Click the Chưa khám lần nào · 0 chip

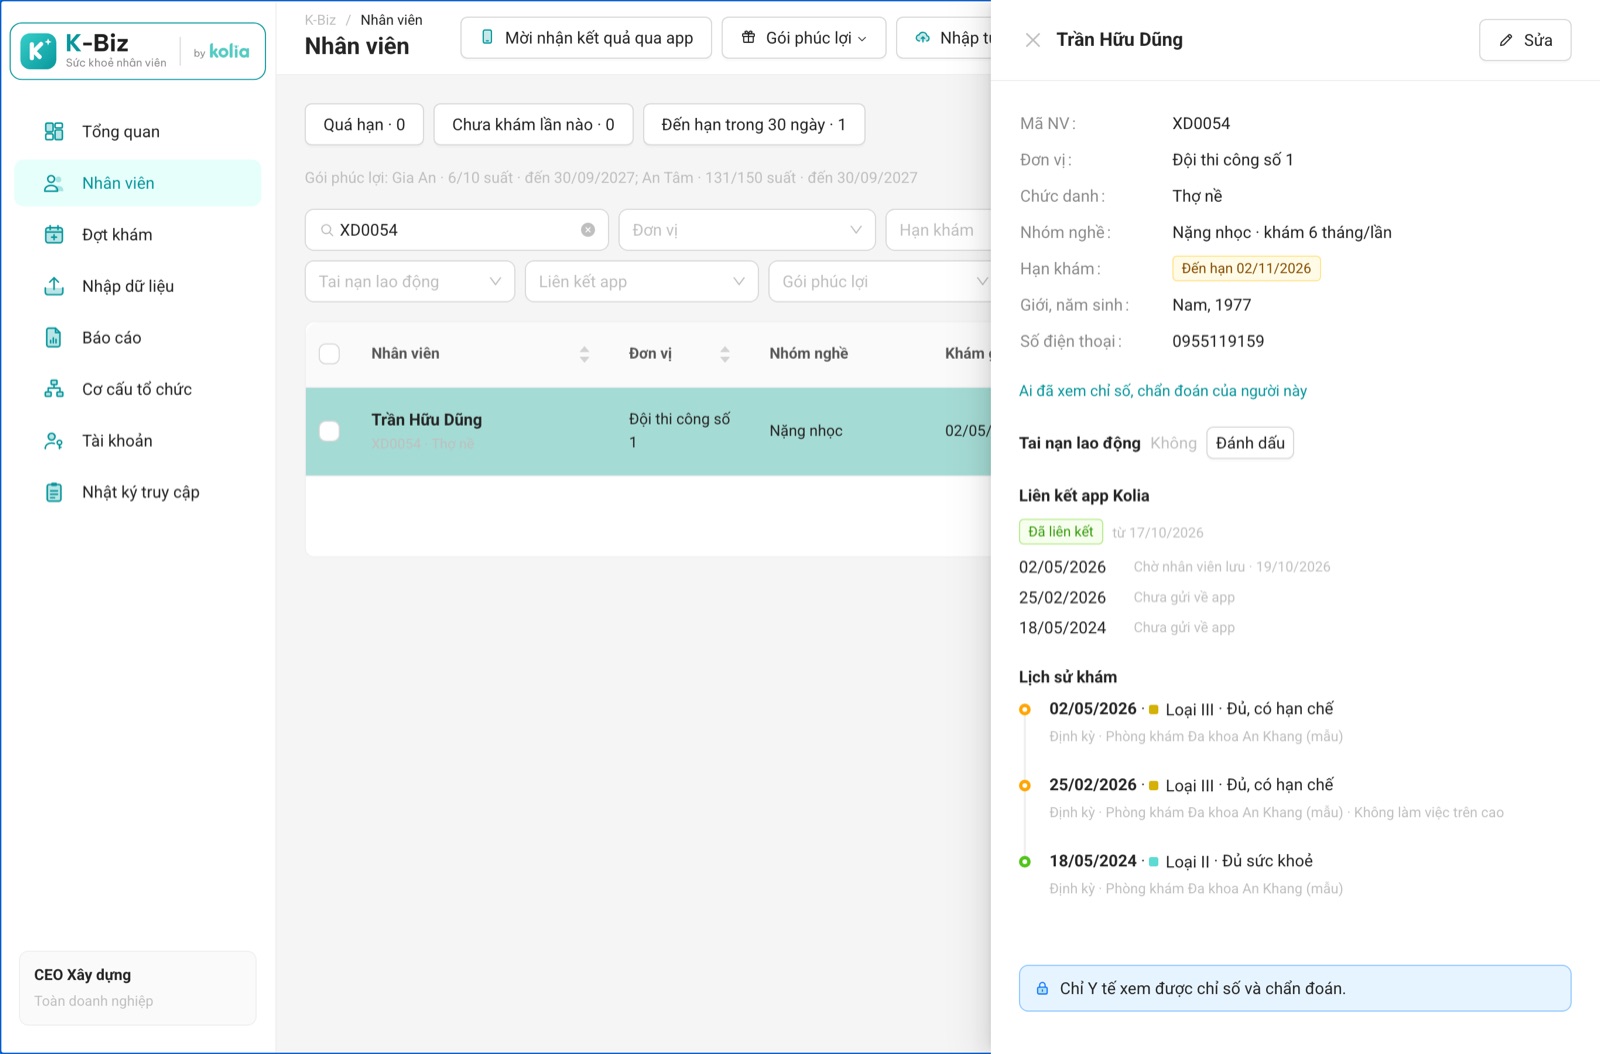click(x=533, y=124)
